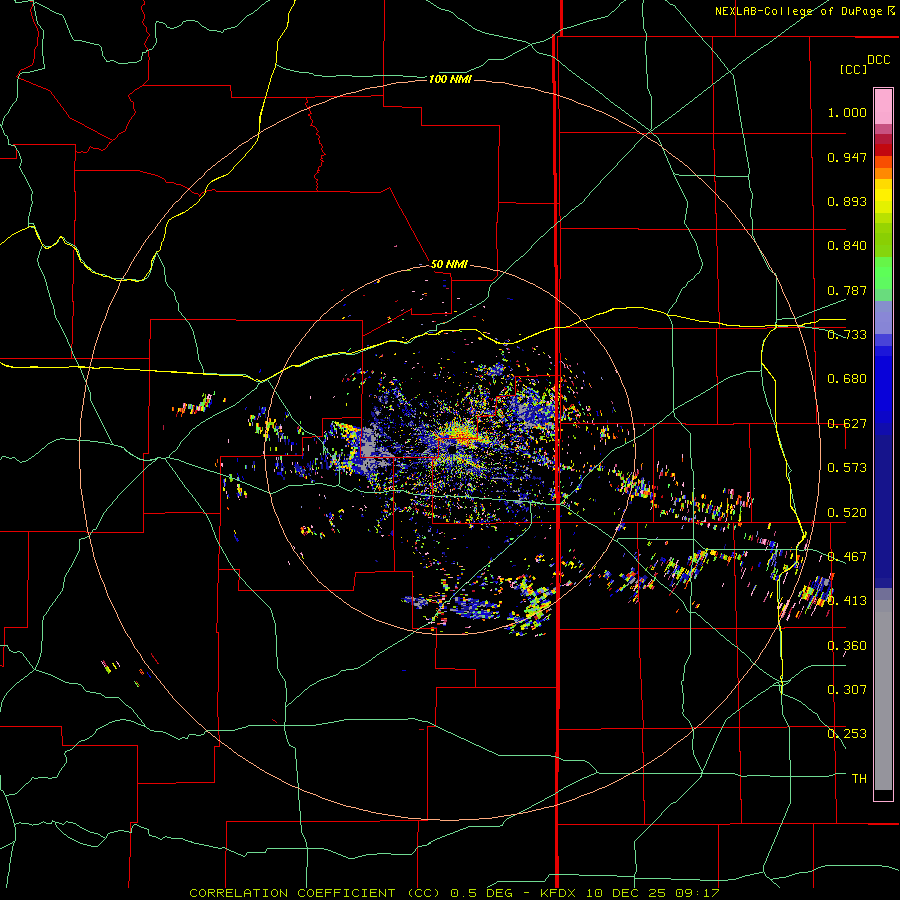Click the NEXLAB-College of DuPage header text
This screenshot has height=900, width=900.
tap(798, 11)
